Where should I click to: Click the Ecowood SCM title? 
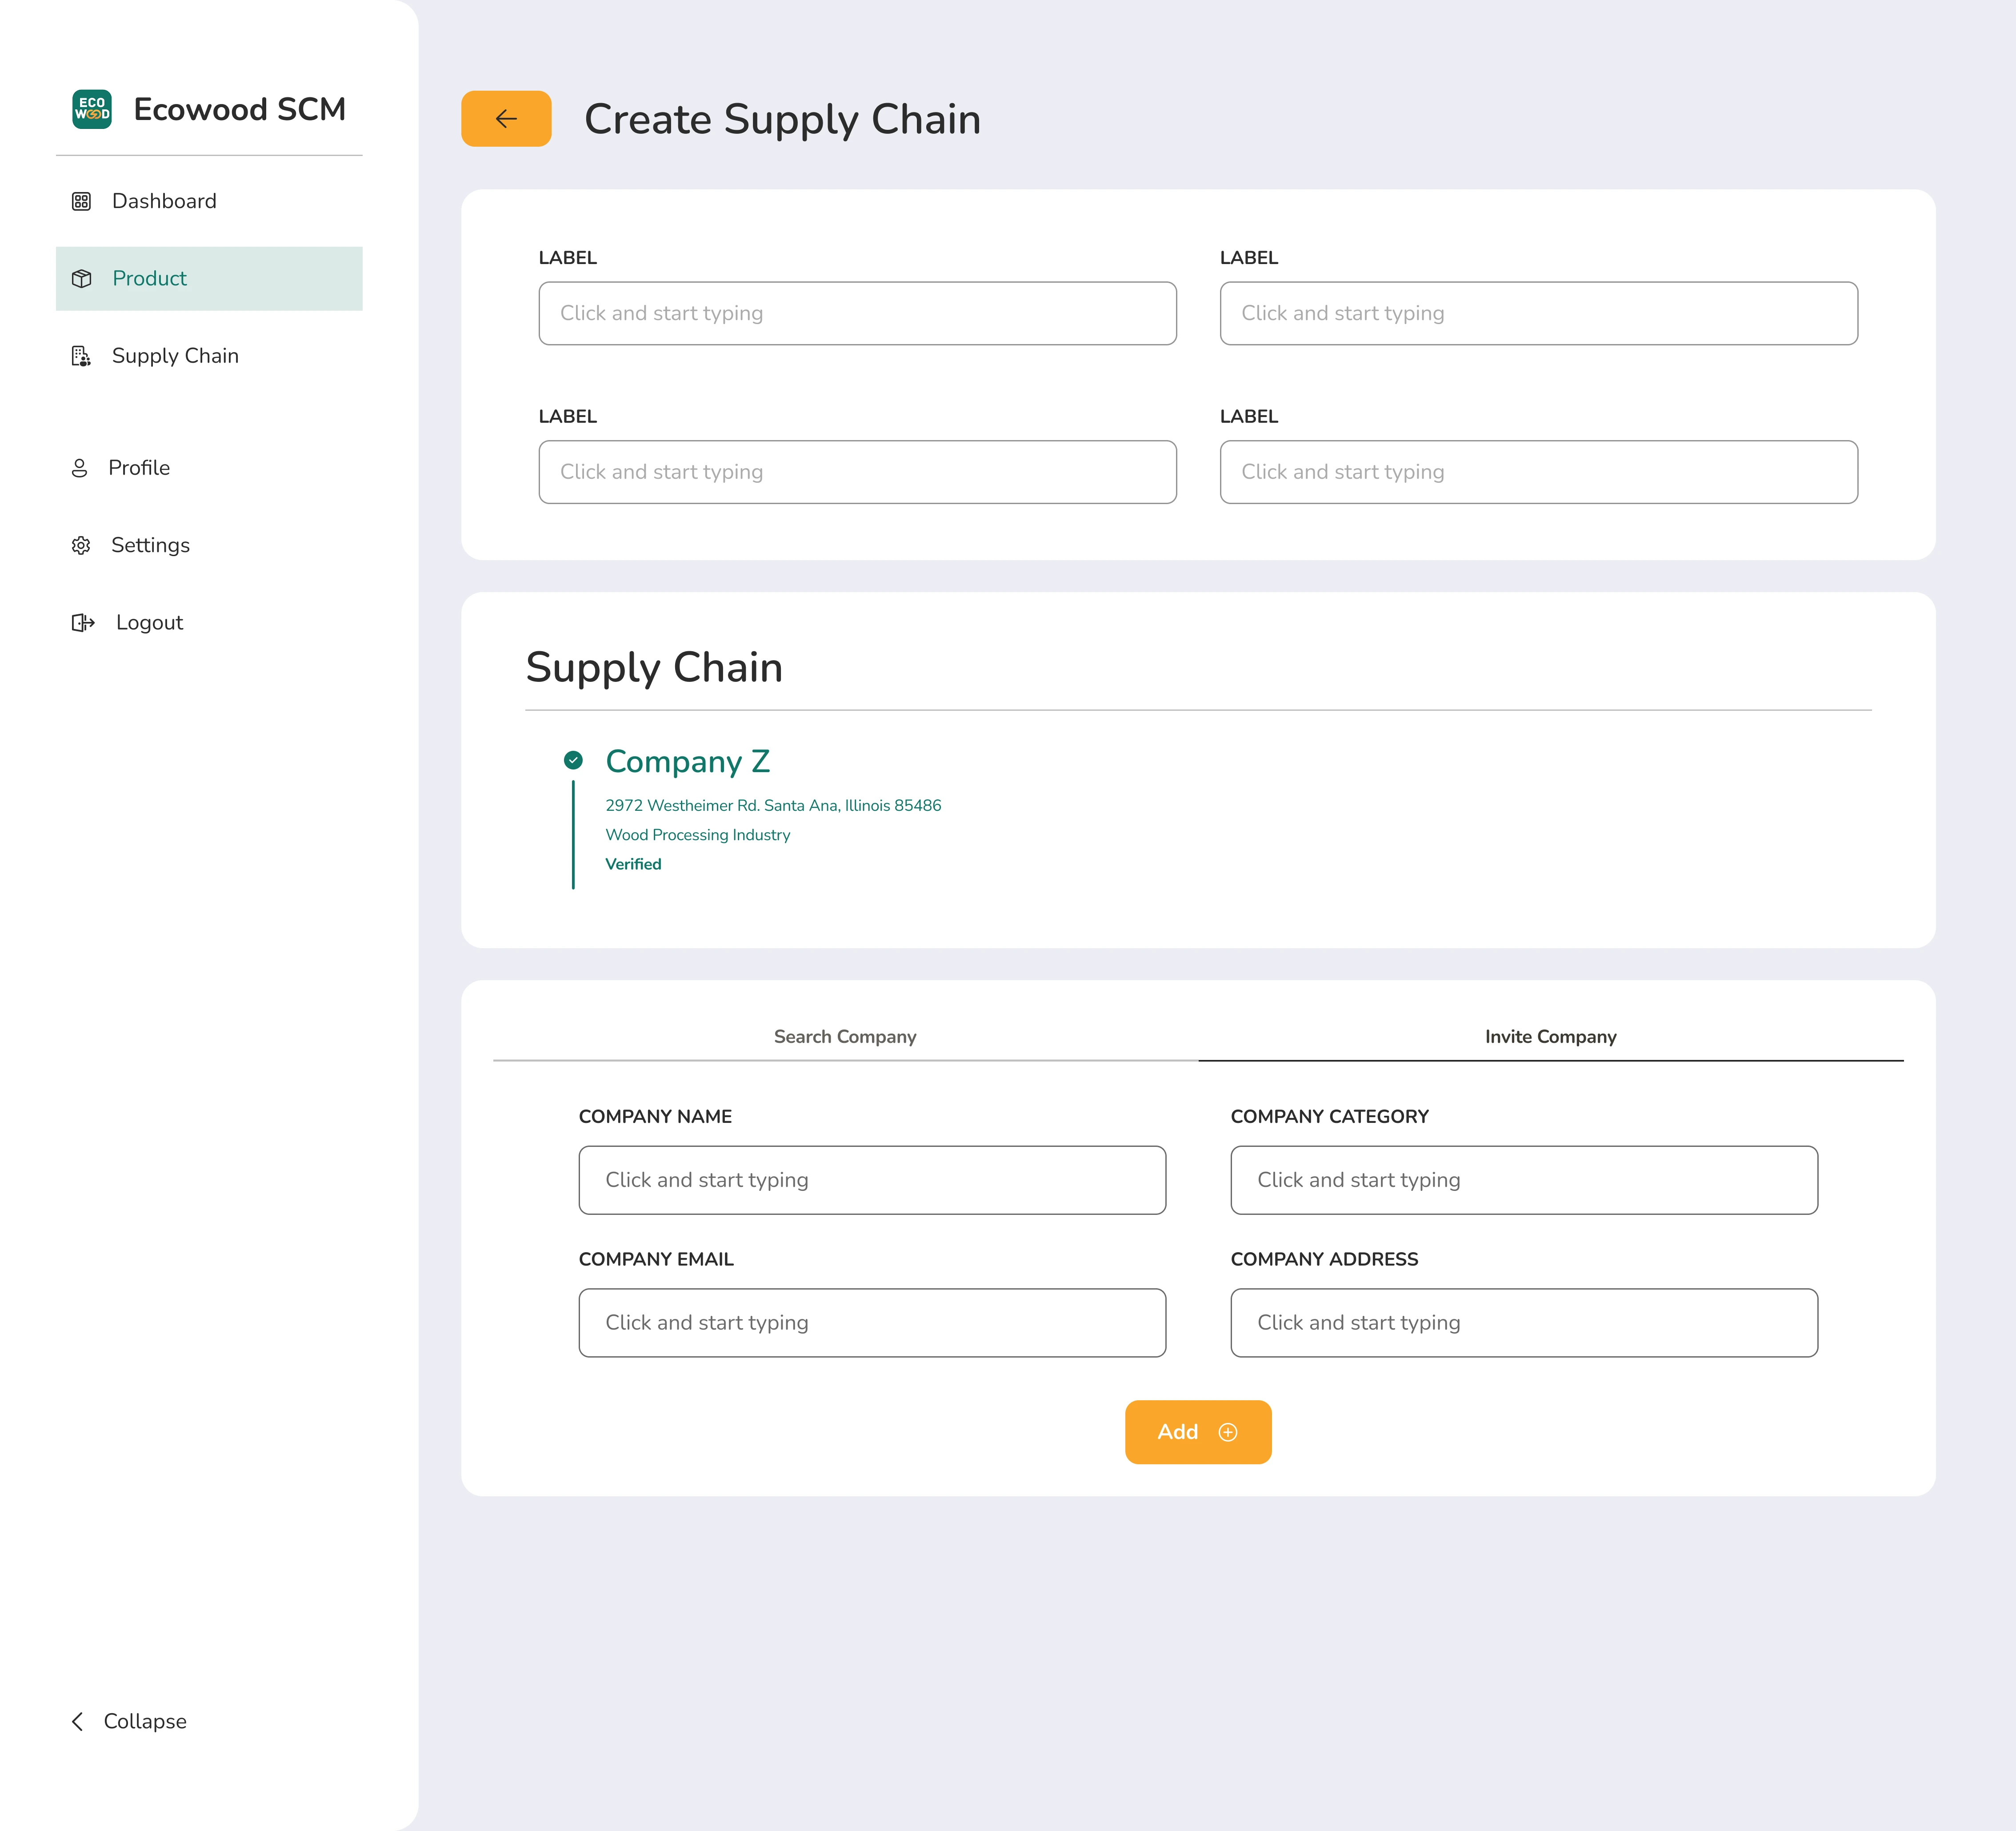pyautogui.click(x=240, y=109)
